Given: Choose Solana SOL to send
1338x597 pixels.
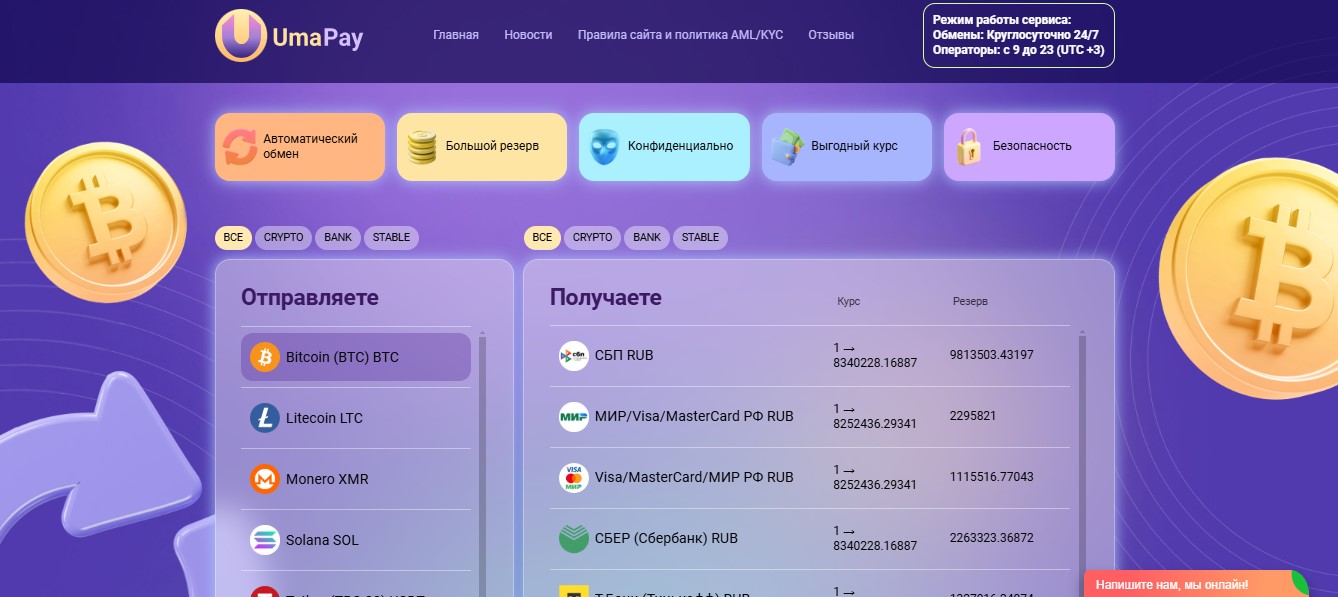Looking at the screenshot, I should tap(356, 540).
